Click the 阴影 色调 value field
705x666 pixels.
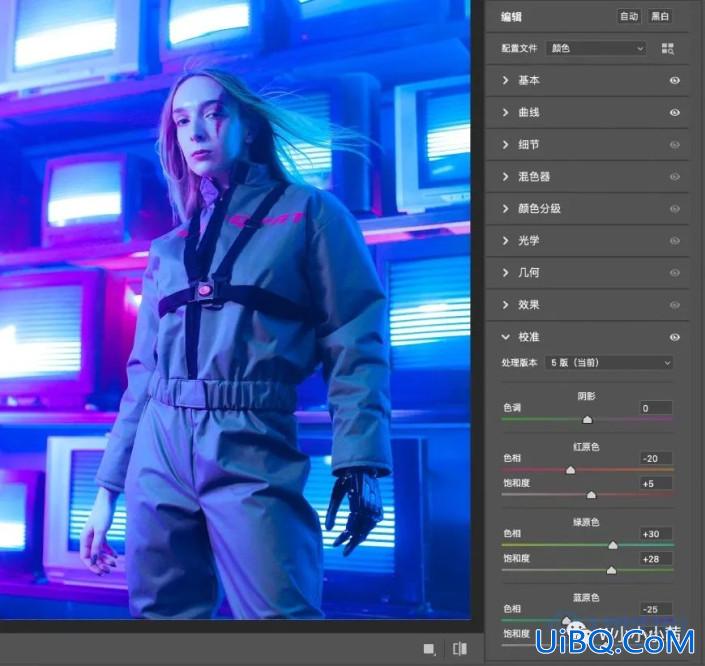656,408
